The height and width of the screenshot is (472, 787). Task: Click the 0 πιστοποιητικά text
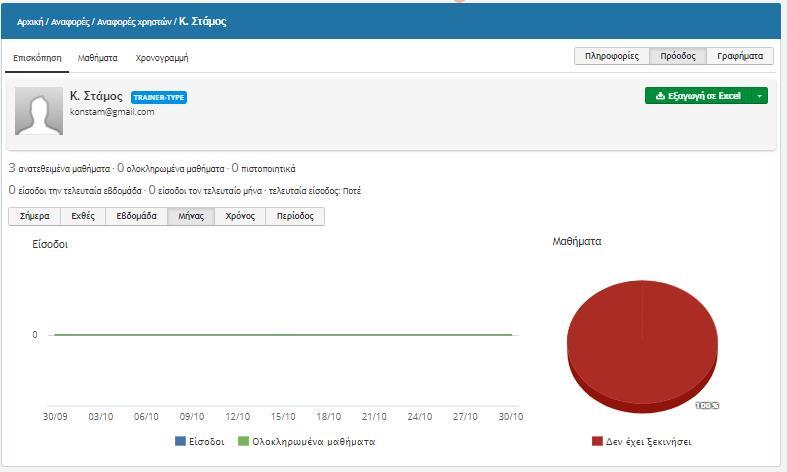264,168
